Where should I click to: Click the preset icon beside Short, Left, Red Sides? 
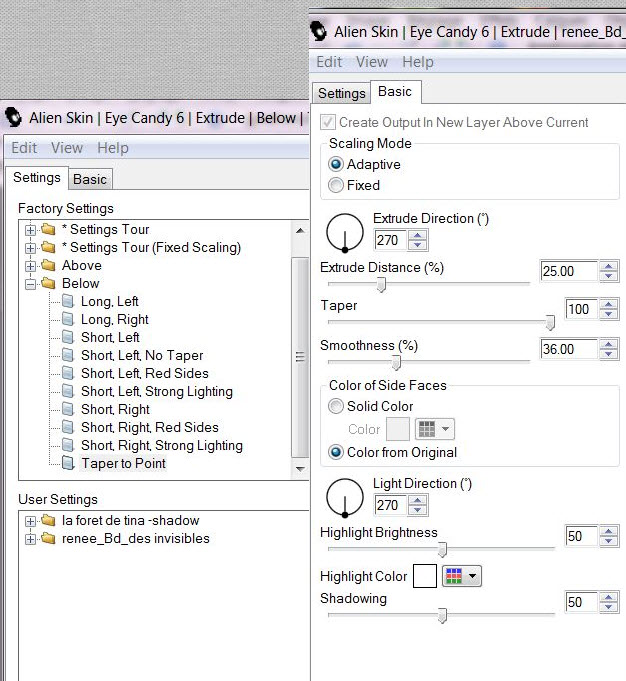68,373
